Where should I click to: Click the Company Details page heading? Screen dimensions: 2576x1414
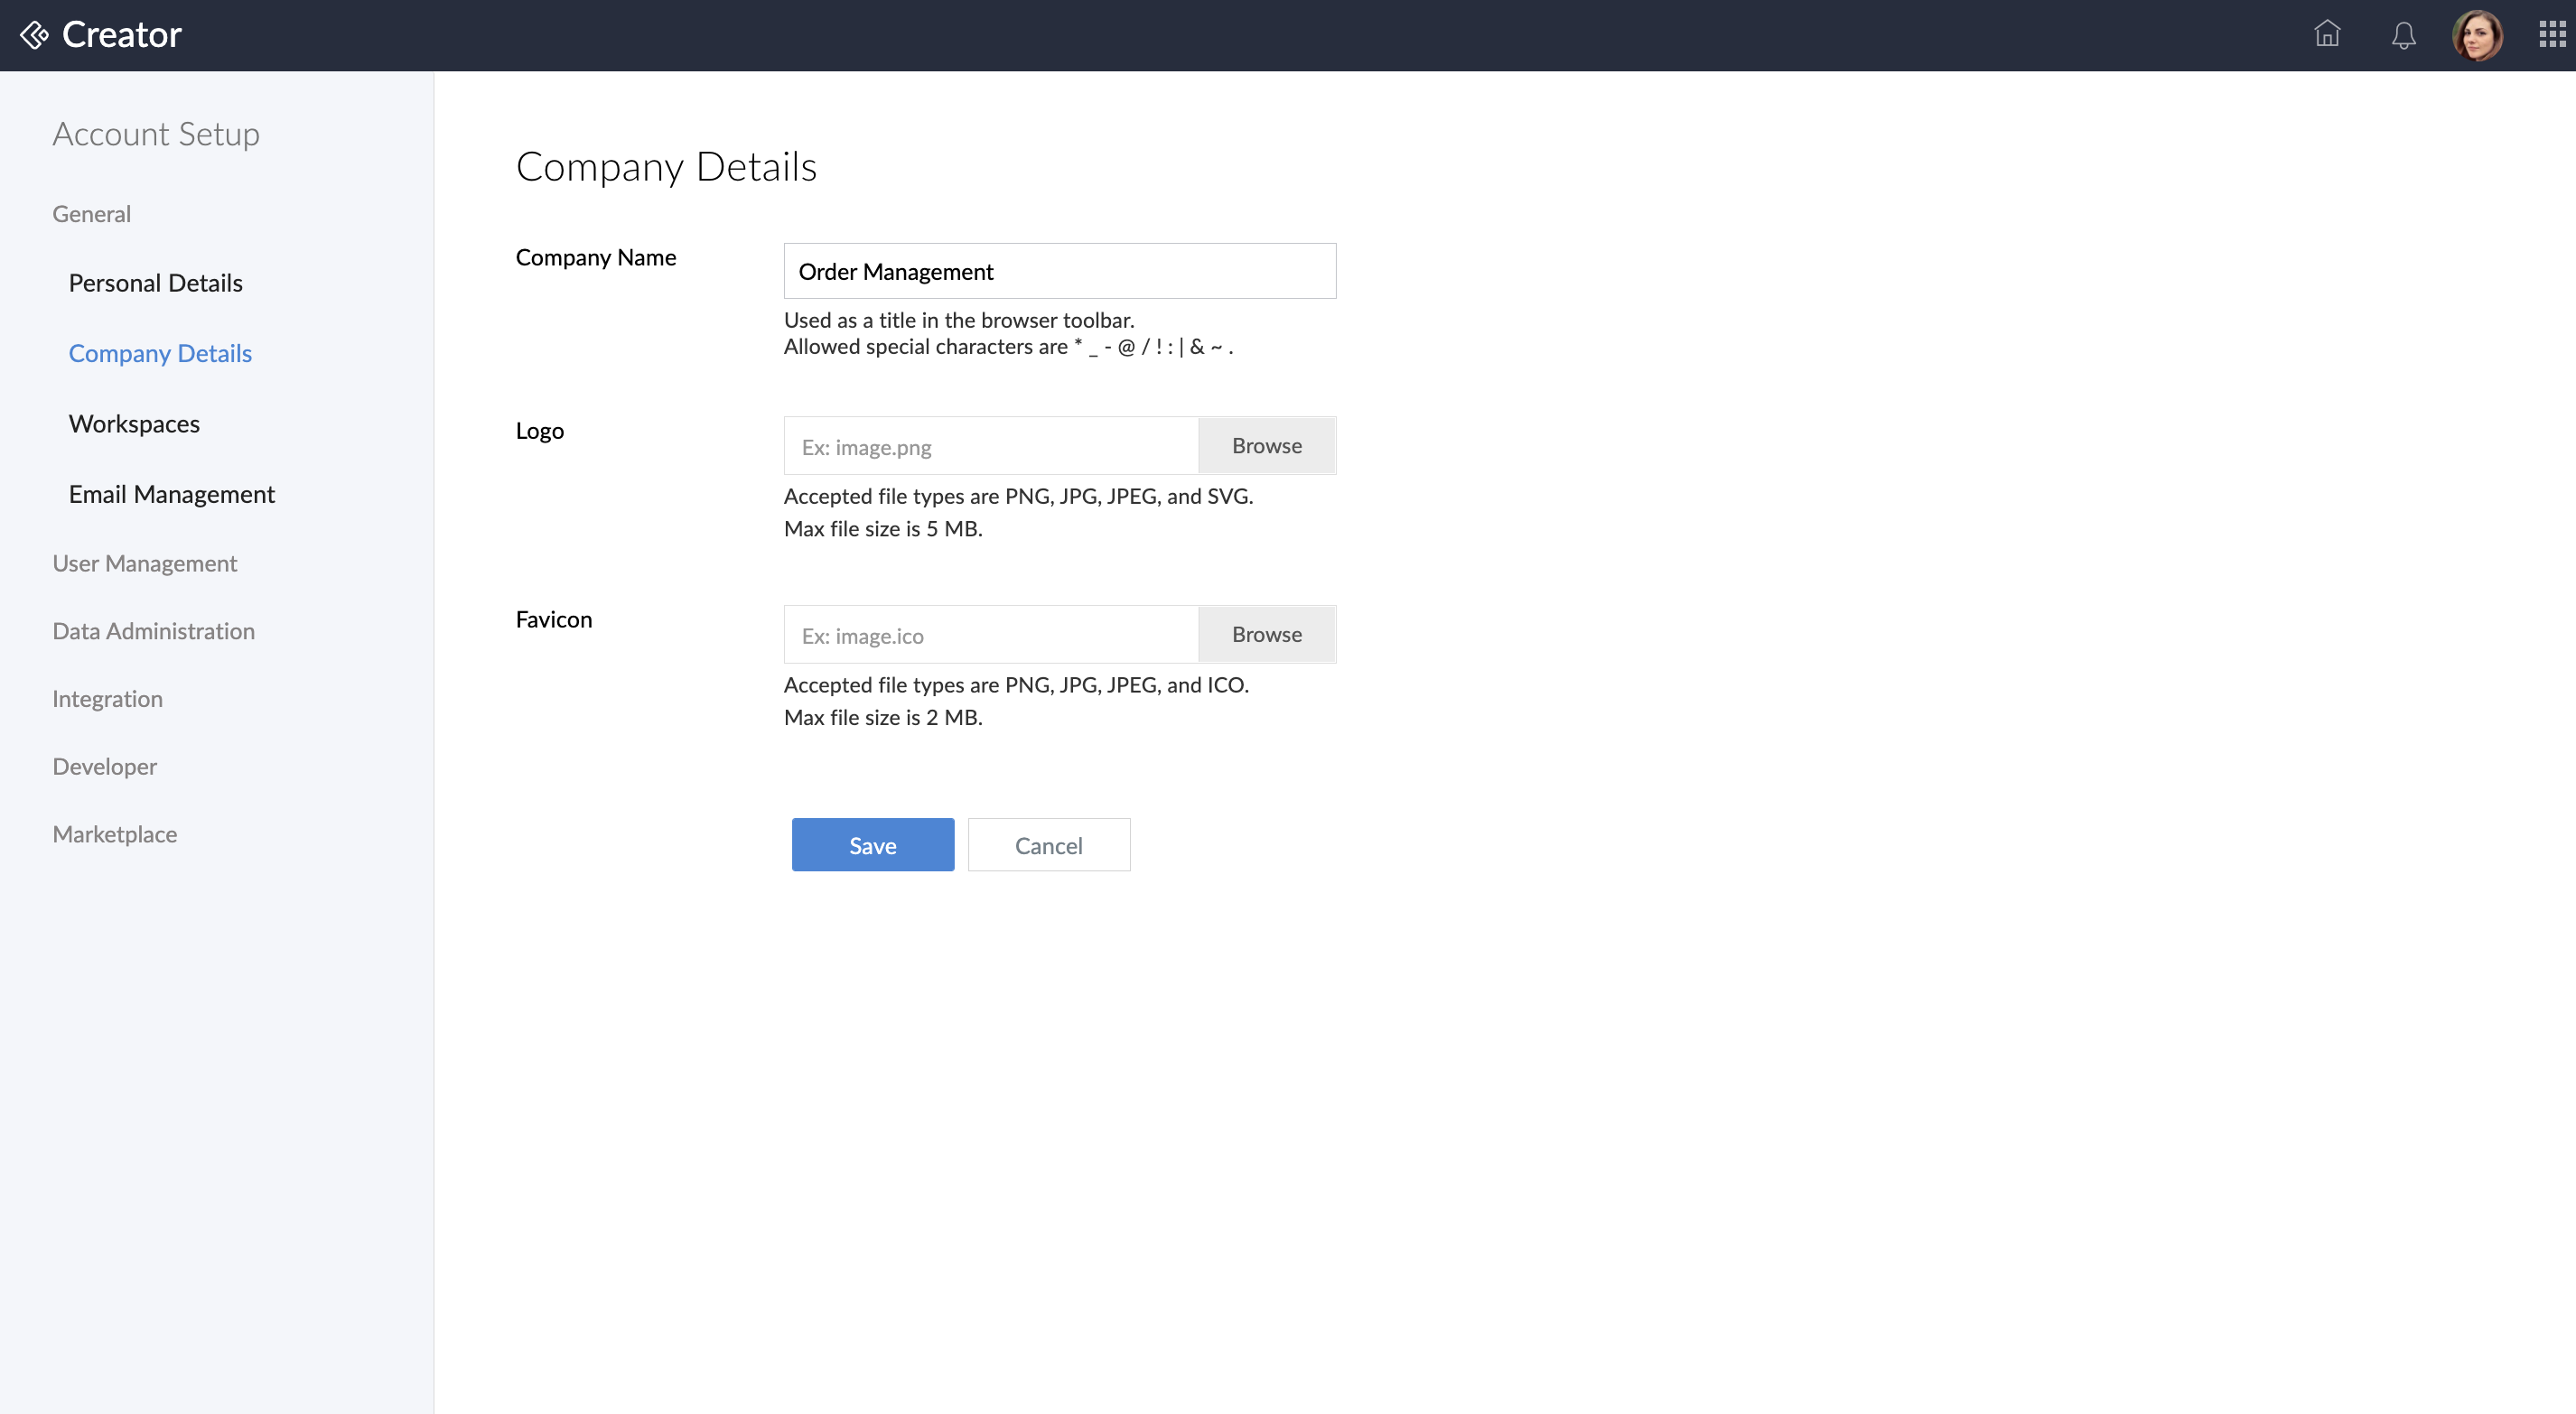666,167
